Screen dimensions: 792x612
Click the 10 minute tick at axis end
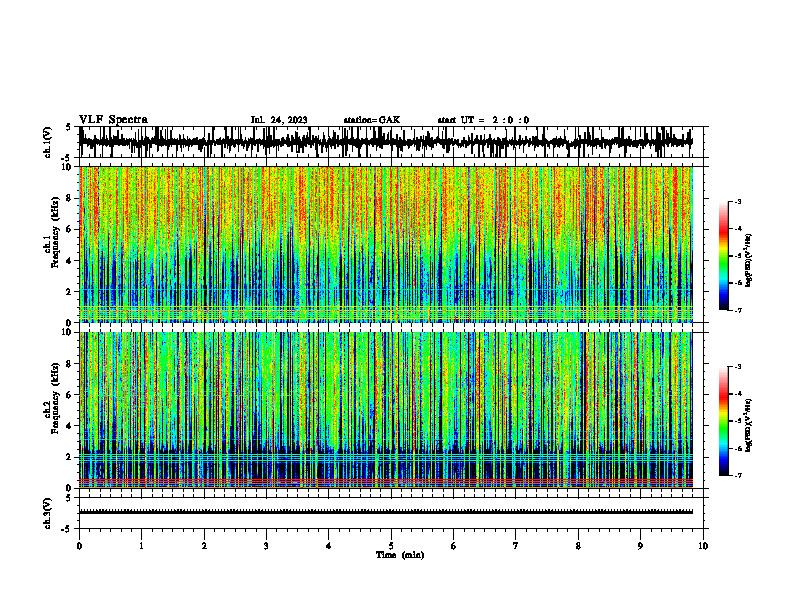pos(703,546)
